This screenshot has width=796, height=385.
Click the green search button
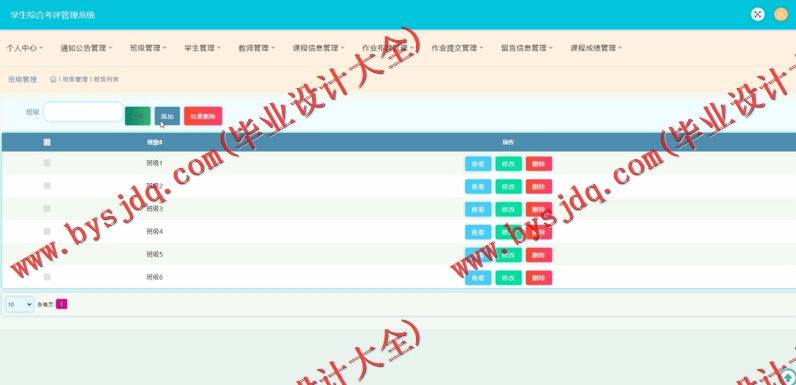[138, 116]
